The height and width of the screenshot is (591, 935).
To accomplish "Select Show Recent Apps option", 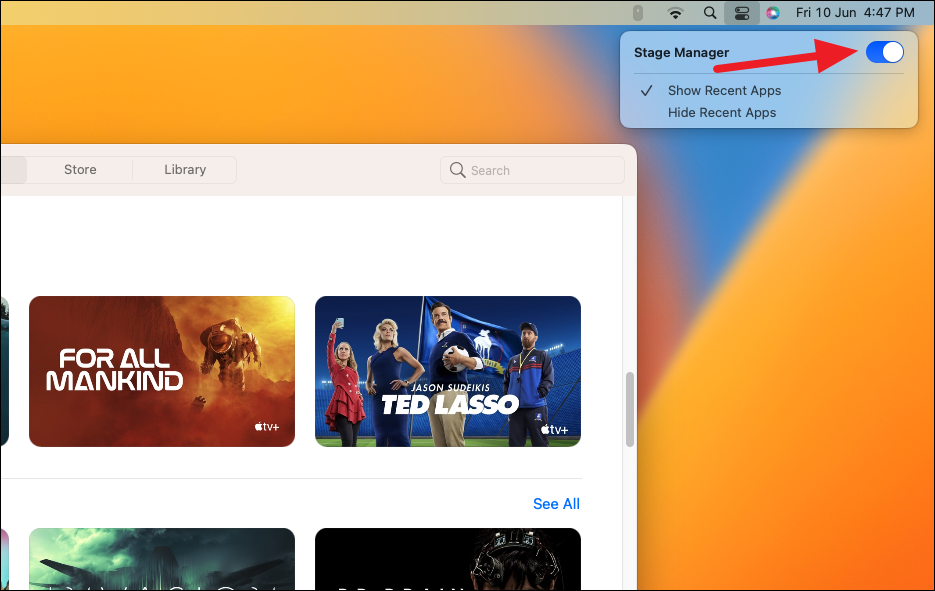I will coord(724,91).
